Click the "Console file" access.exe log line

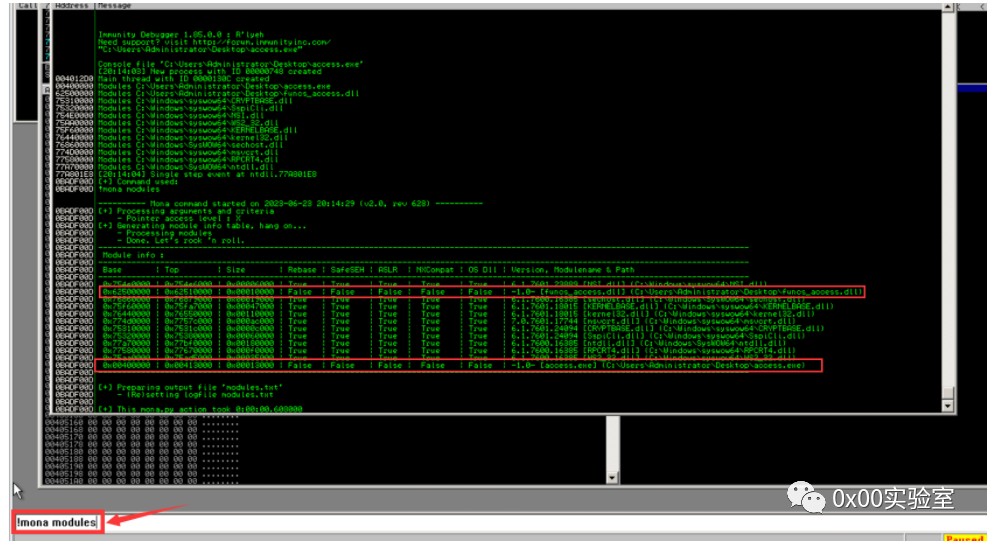pos(230,64)
